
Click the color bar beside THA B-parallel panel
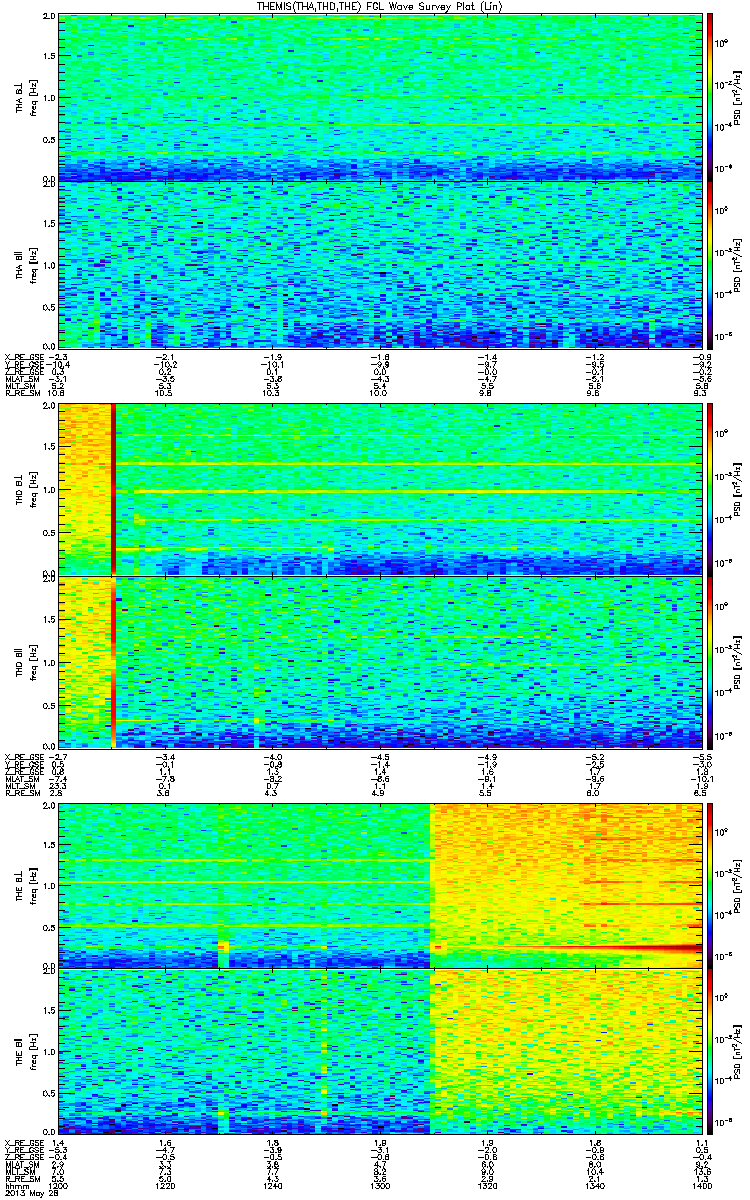tap(710, 266)
